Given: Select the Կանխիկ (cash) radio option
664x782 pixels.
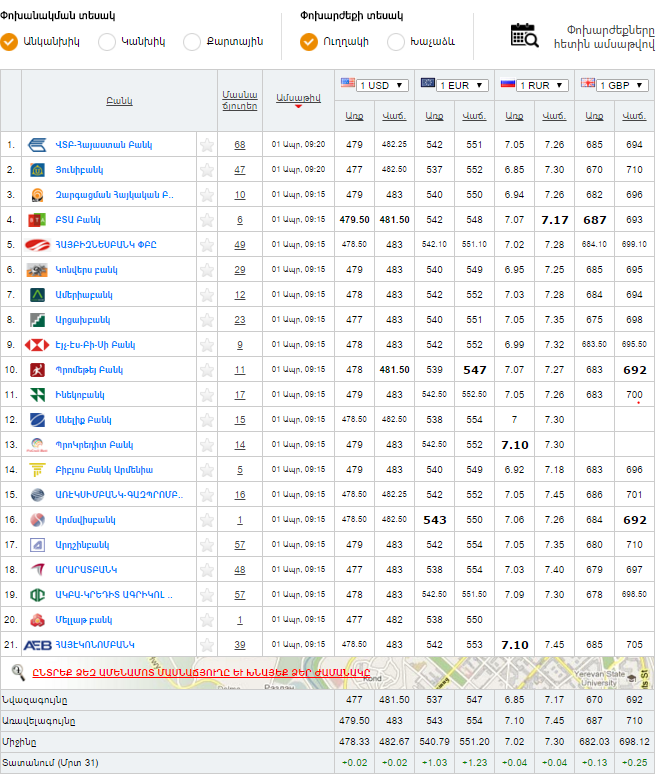Looking at the screenshot, I should 107,41.
